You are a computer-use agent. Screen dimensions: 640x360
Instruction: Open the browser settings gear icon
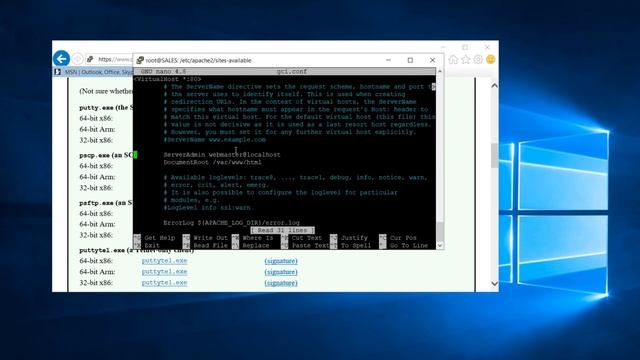click(478, 60)
